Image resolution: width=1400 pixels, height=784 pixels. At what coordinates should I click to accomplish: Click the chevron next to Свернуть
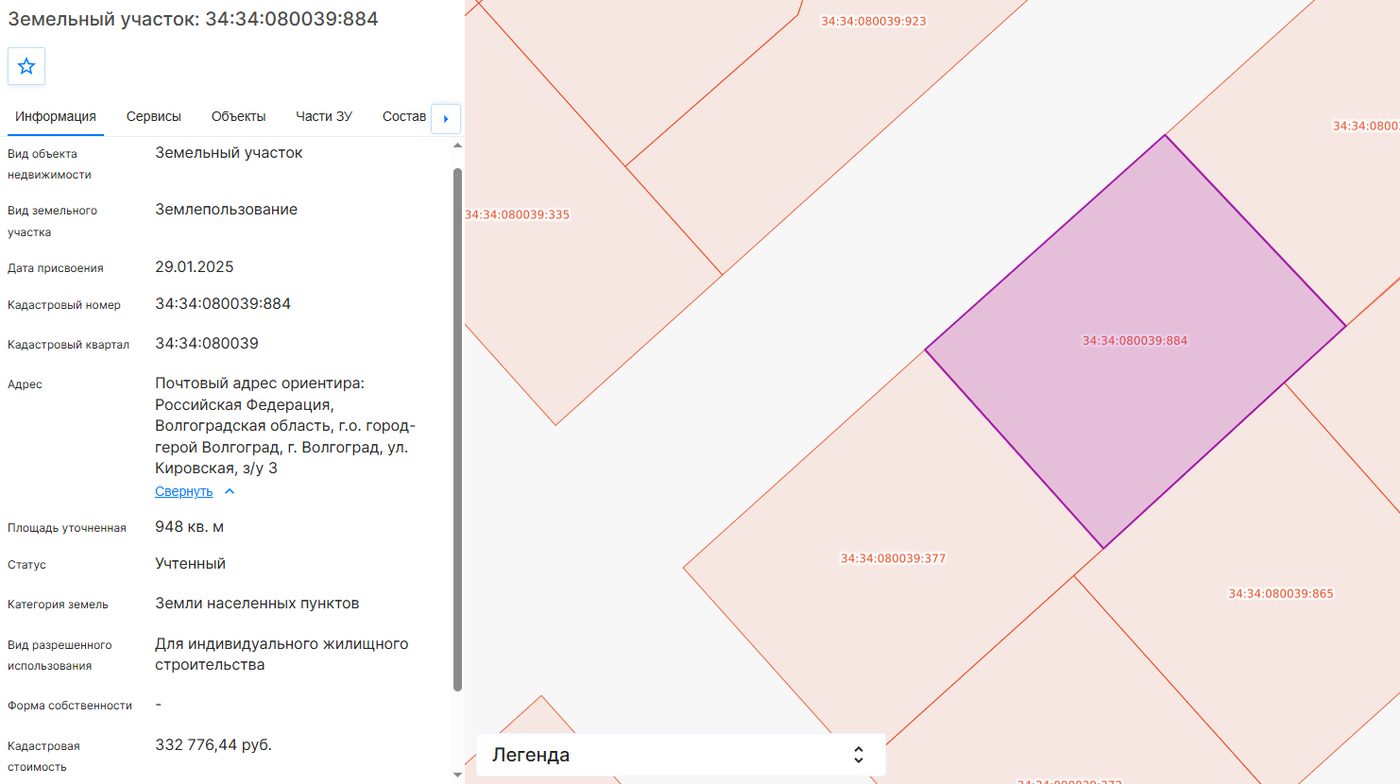(x=229, y=491)
